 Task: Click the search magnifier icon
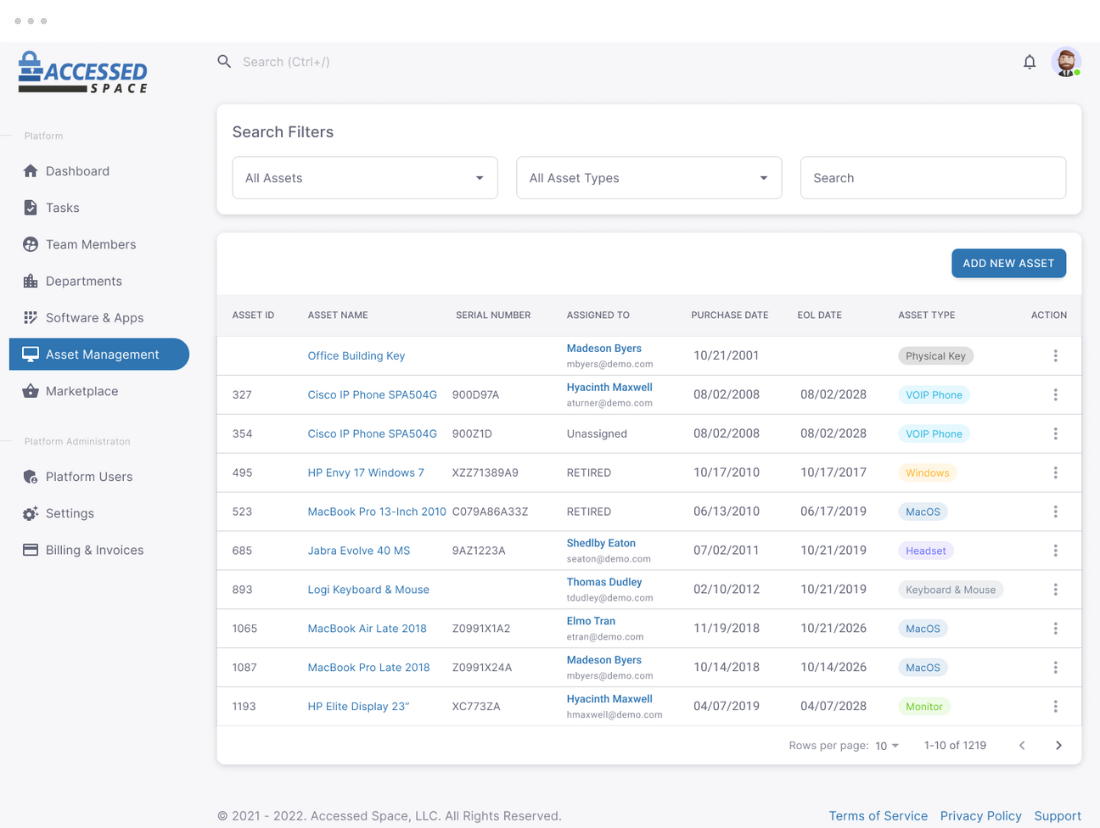point(224,62)
